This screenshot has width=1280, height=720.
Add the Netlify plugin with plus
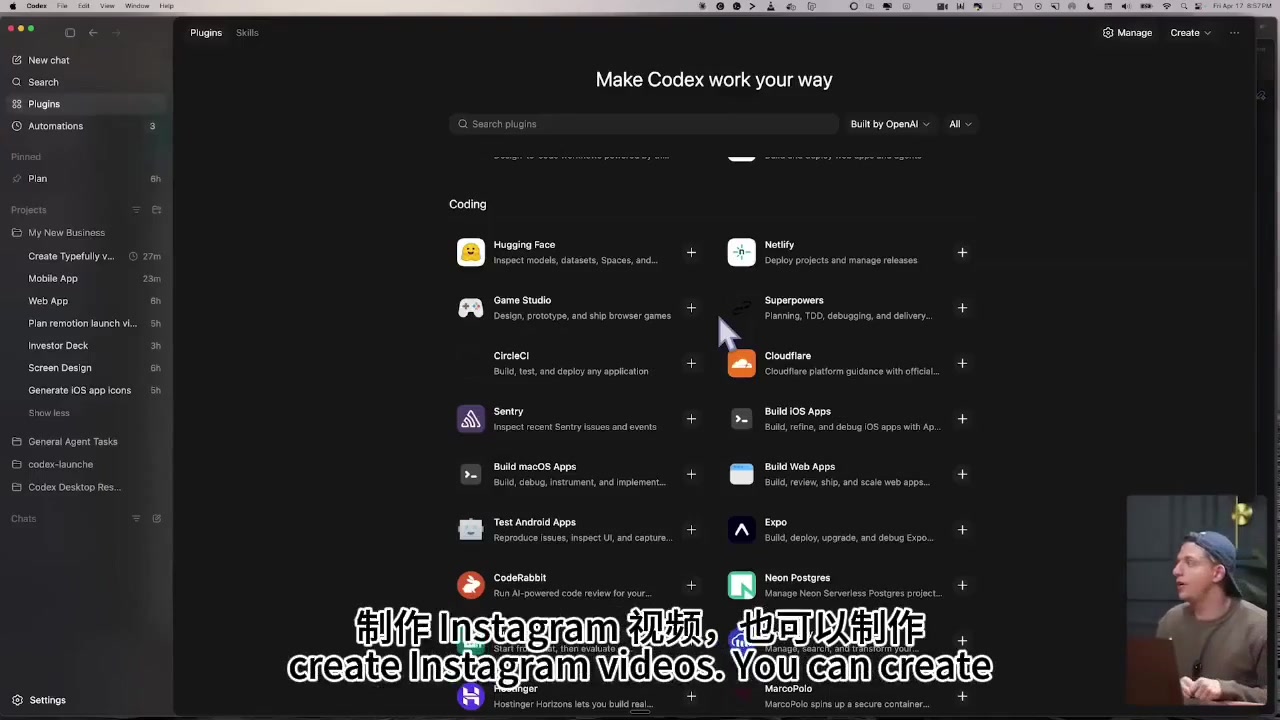962,252
